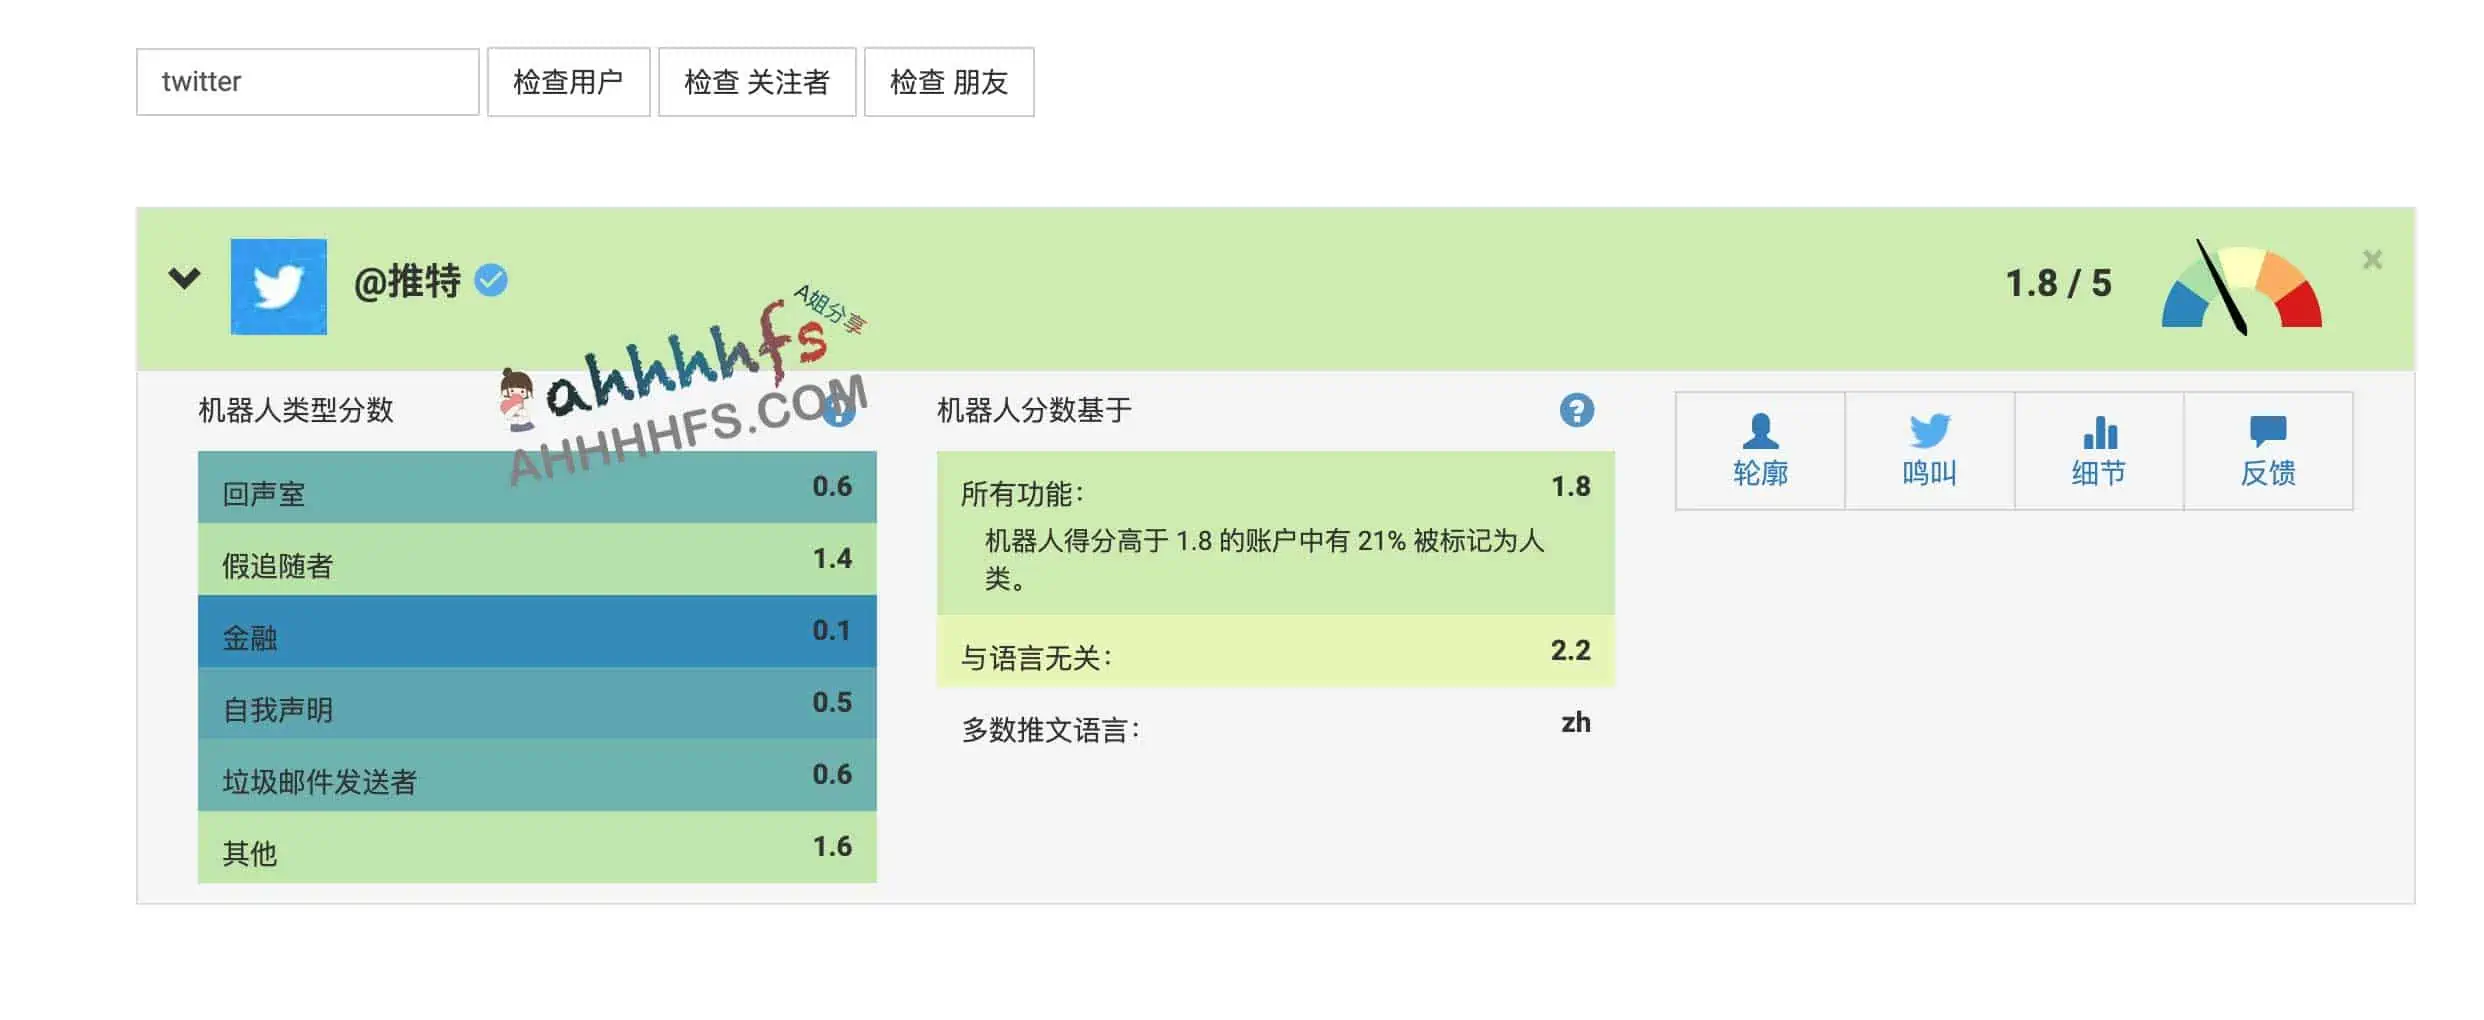Click the blue verified badge next to @推特
Screen dimensions: 2484x1020
[489, 282]
